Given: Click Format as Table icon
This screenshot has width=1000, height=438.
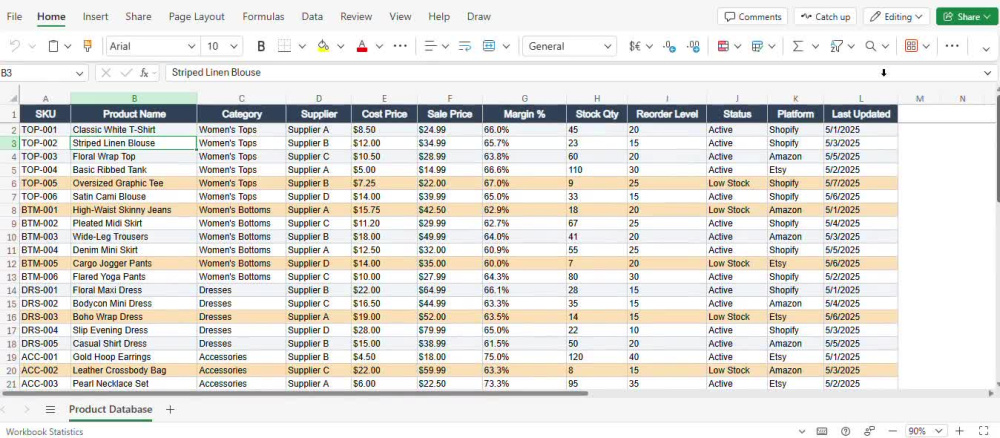Looking at the screenshot, I should pyautogui.click(x=758, y=46).
